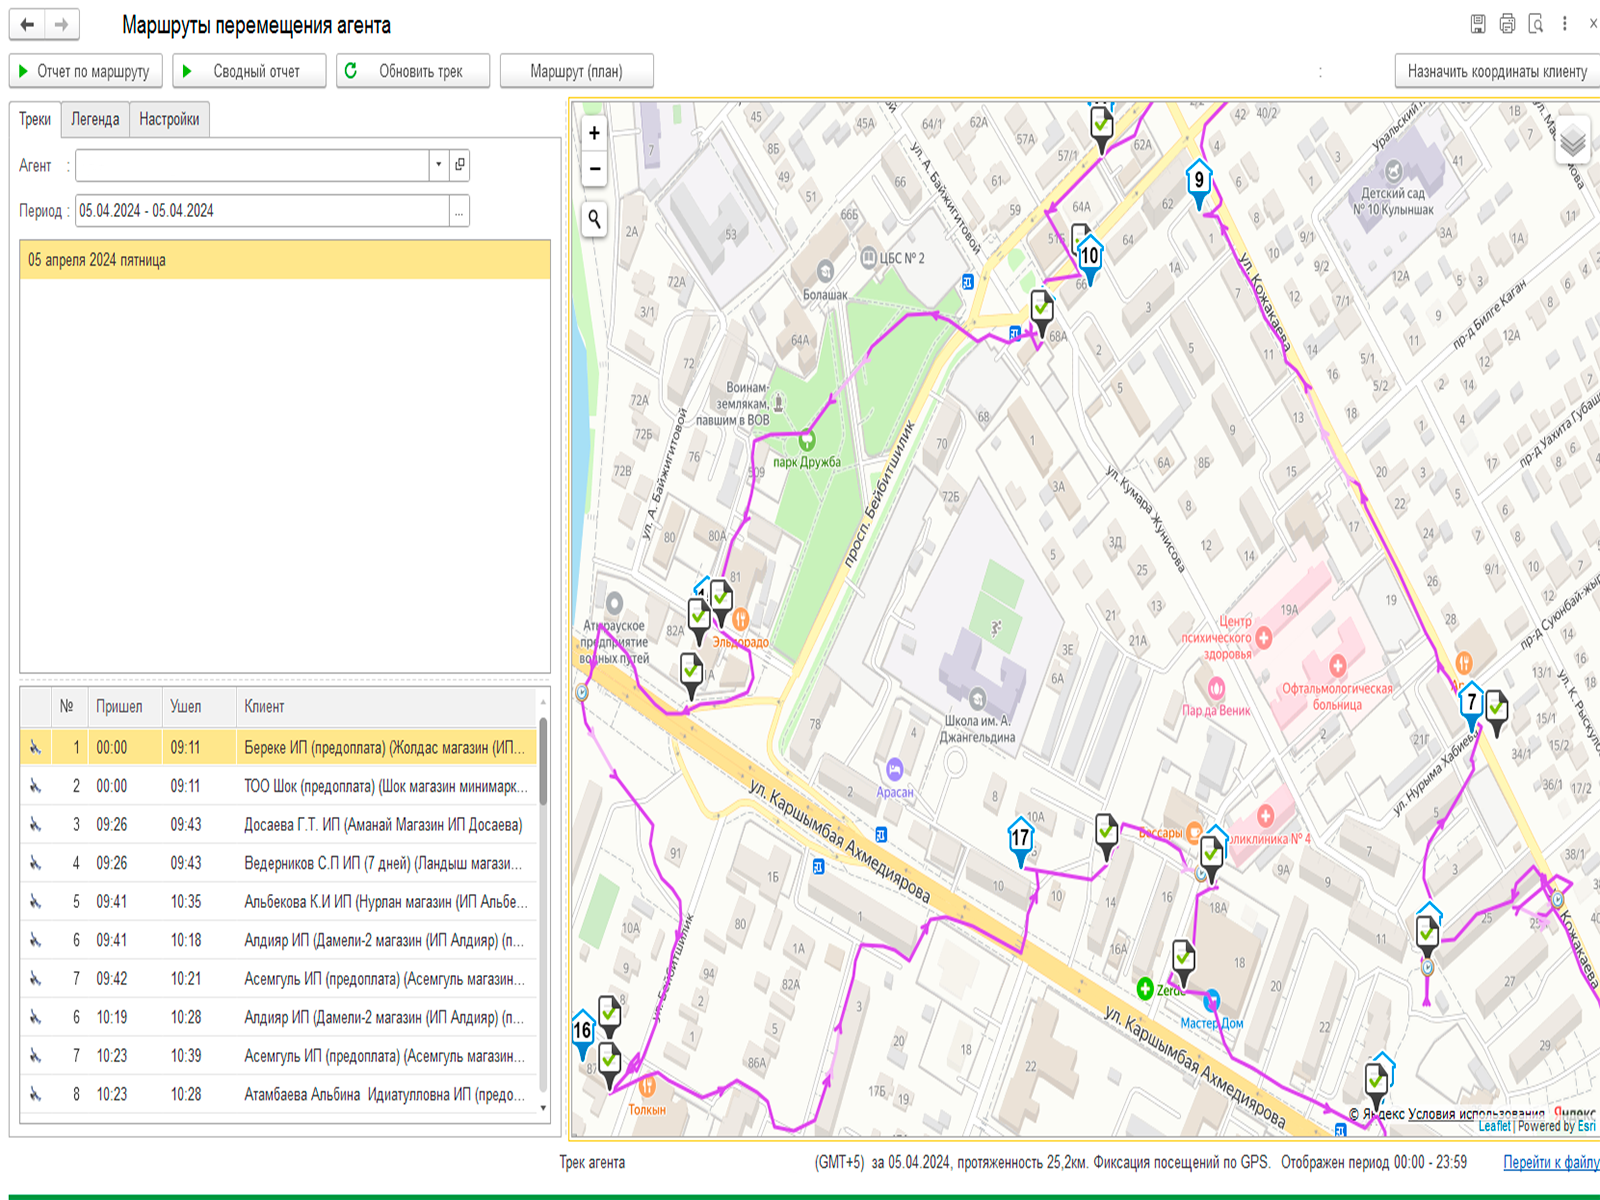Image resolution: width=1600 pixels, height=1200 pixels.
Task: Open print preview icon
Action: (x=1536, y=24)
